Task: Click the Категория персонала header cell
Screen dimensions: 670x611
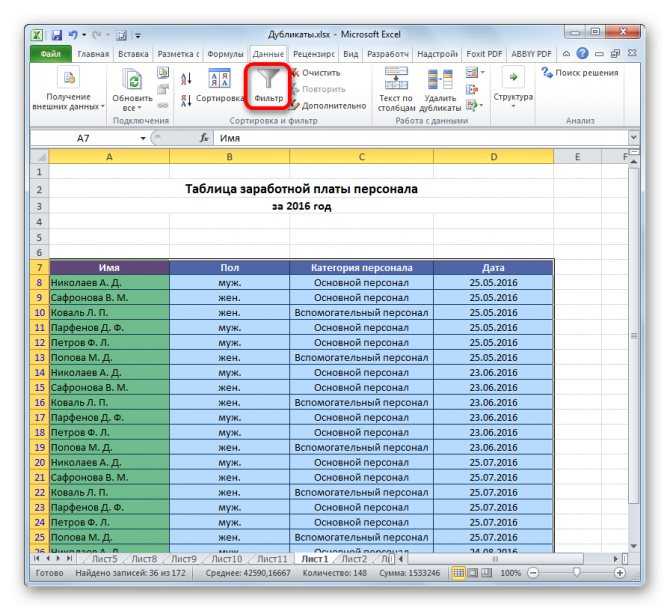Action: coord(361,267)
